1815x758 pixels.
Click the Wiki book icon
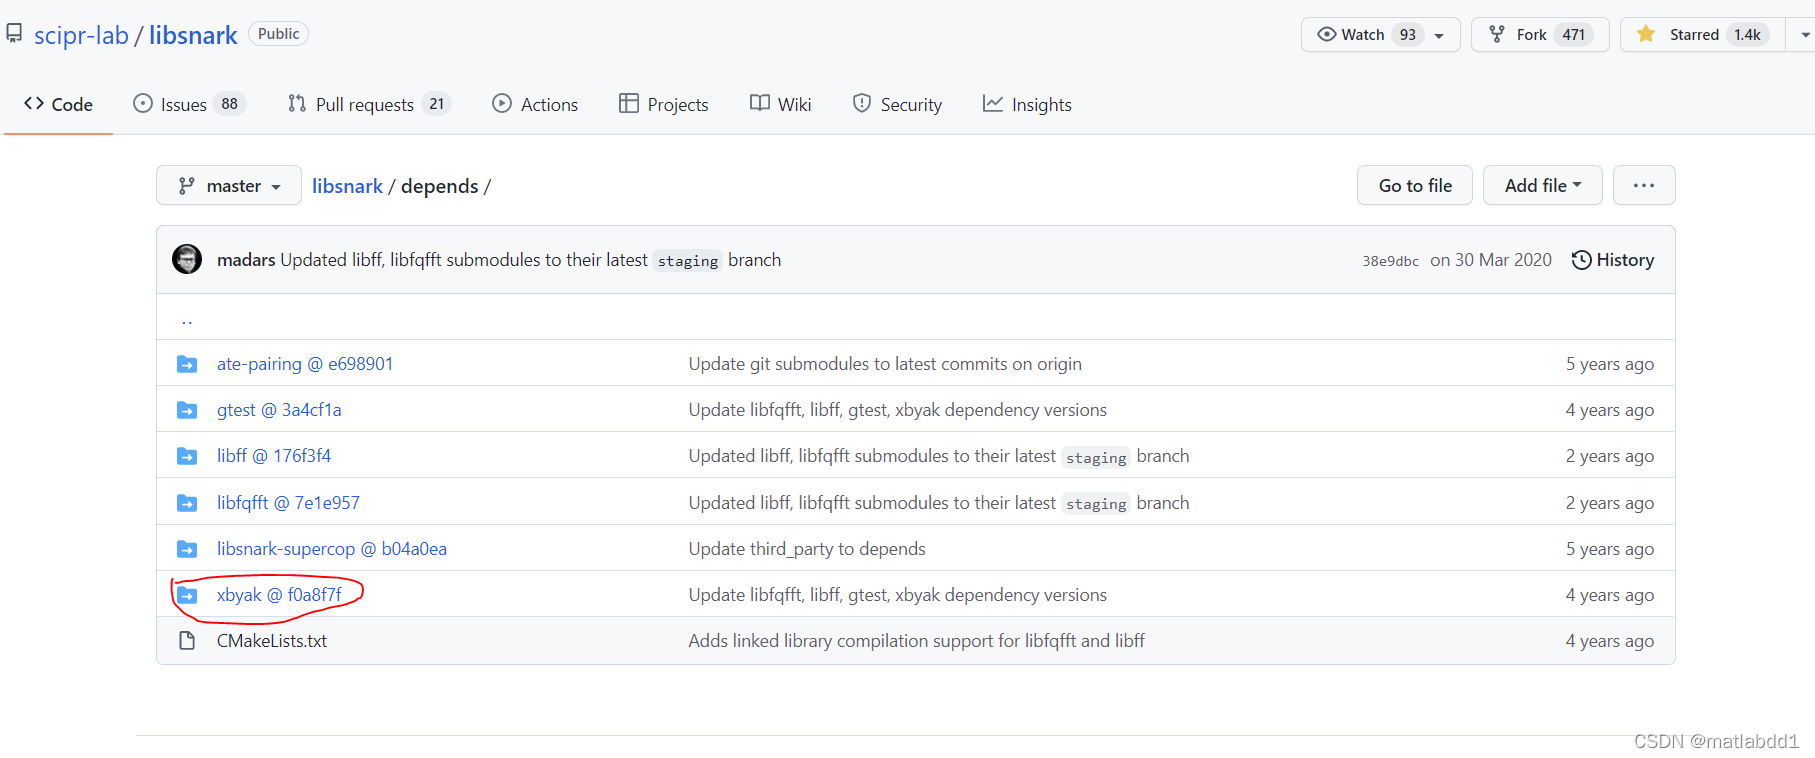(760, 103)
